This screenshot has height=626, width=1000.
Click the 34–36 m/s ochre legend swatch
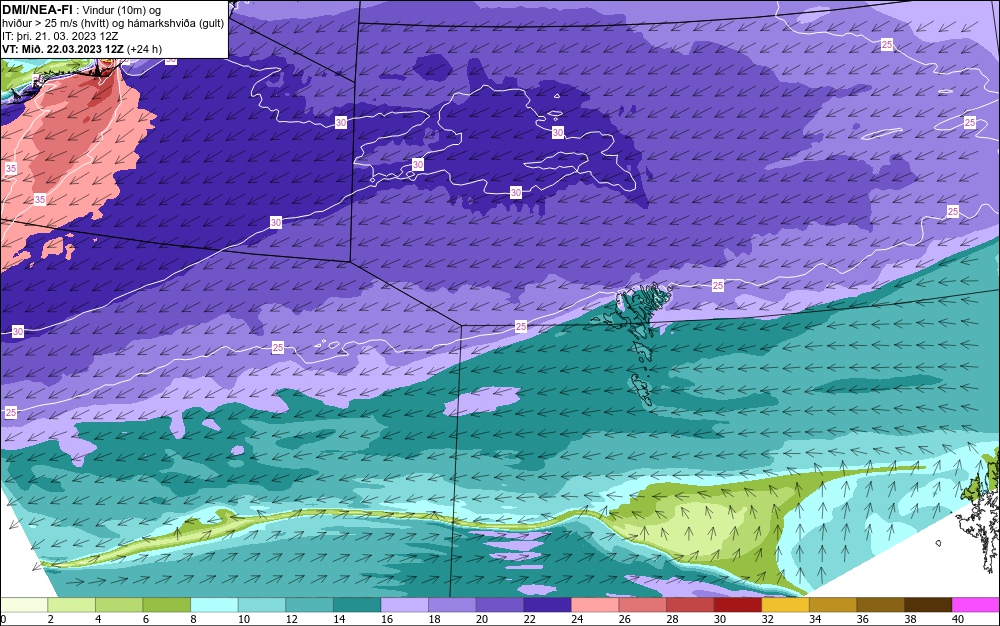pos(832,605)
